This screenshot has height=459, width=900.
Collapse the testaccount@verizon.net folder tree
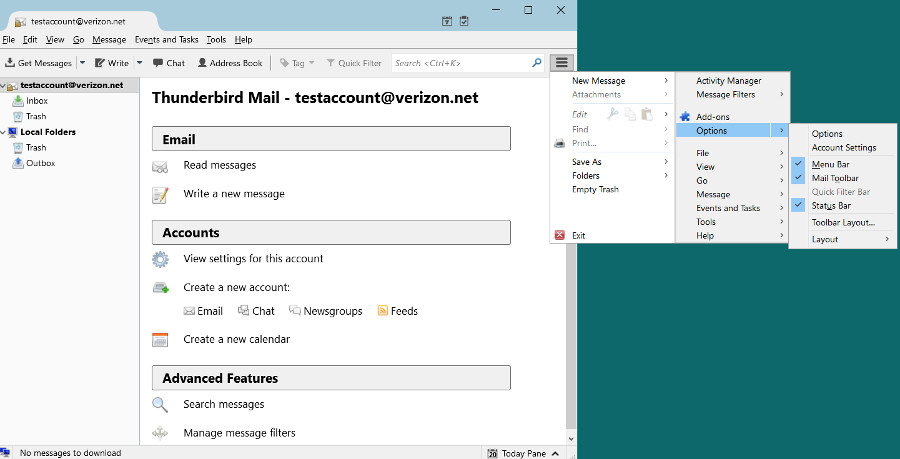(3, 85)
